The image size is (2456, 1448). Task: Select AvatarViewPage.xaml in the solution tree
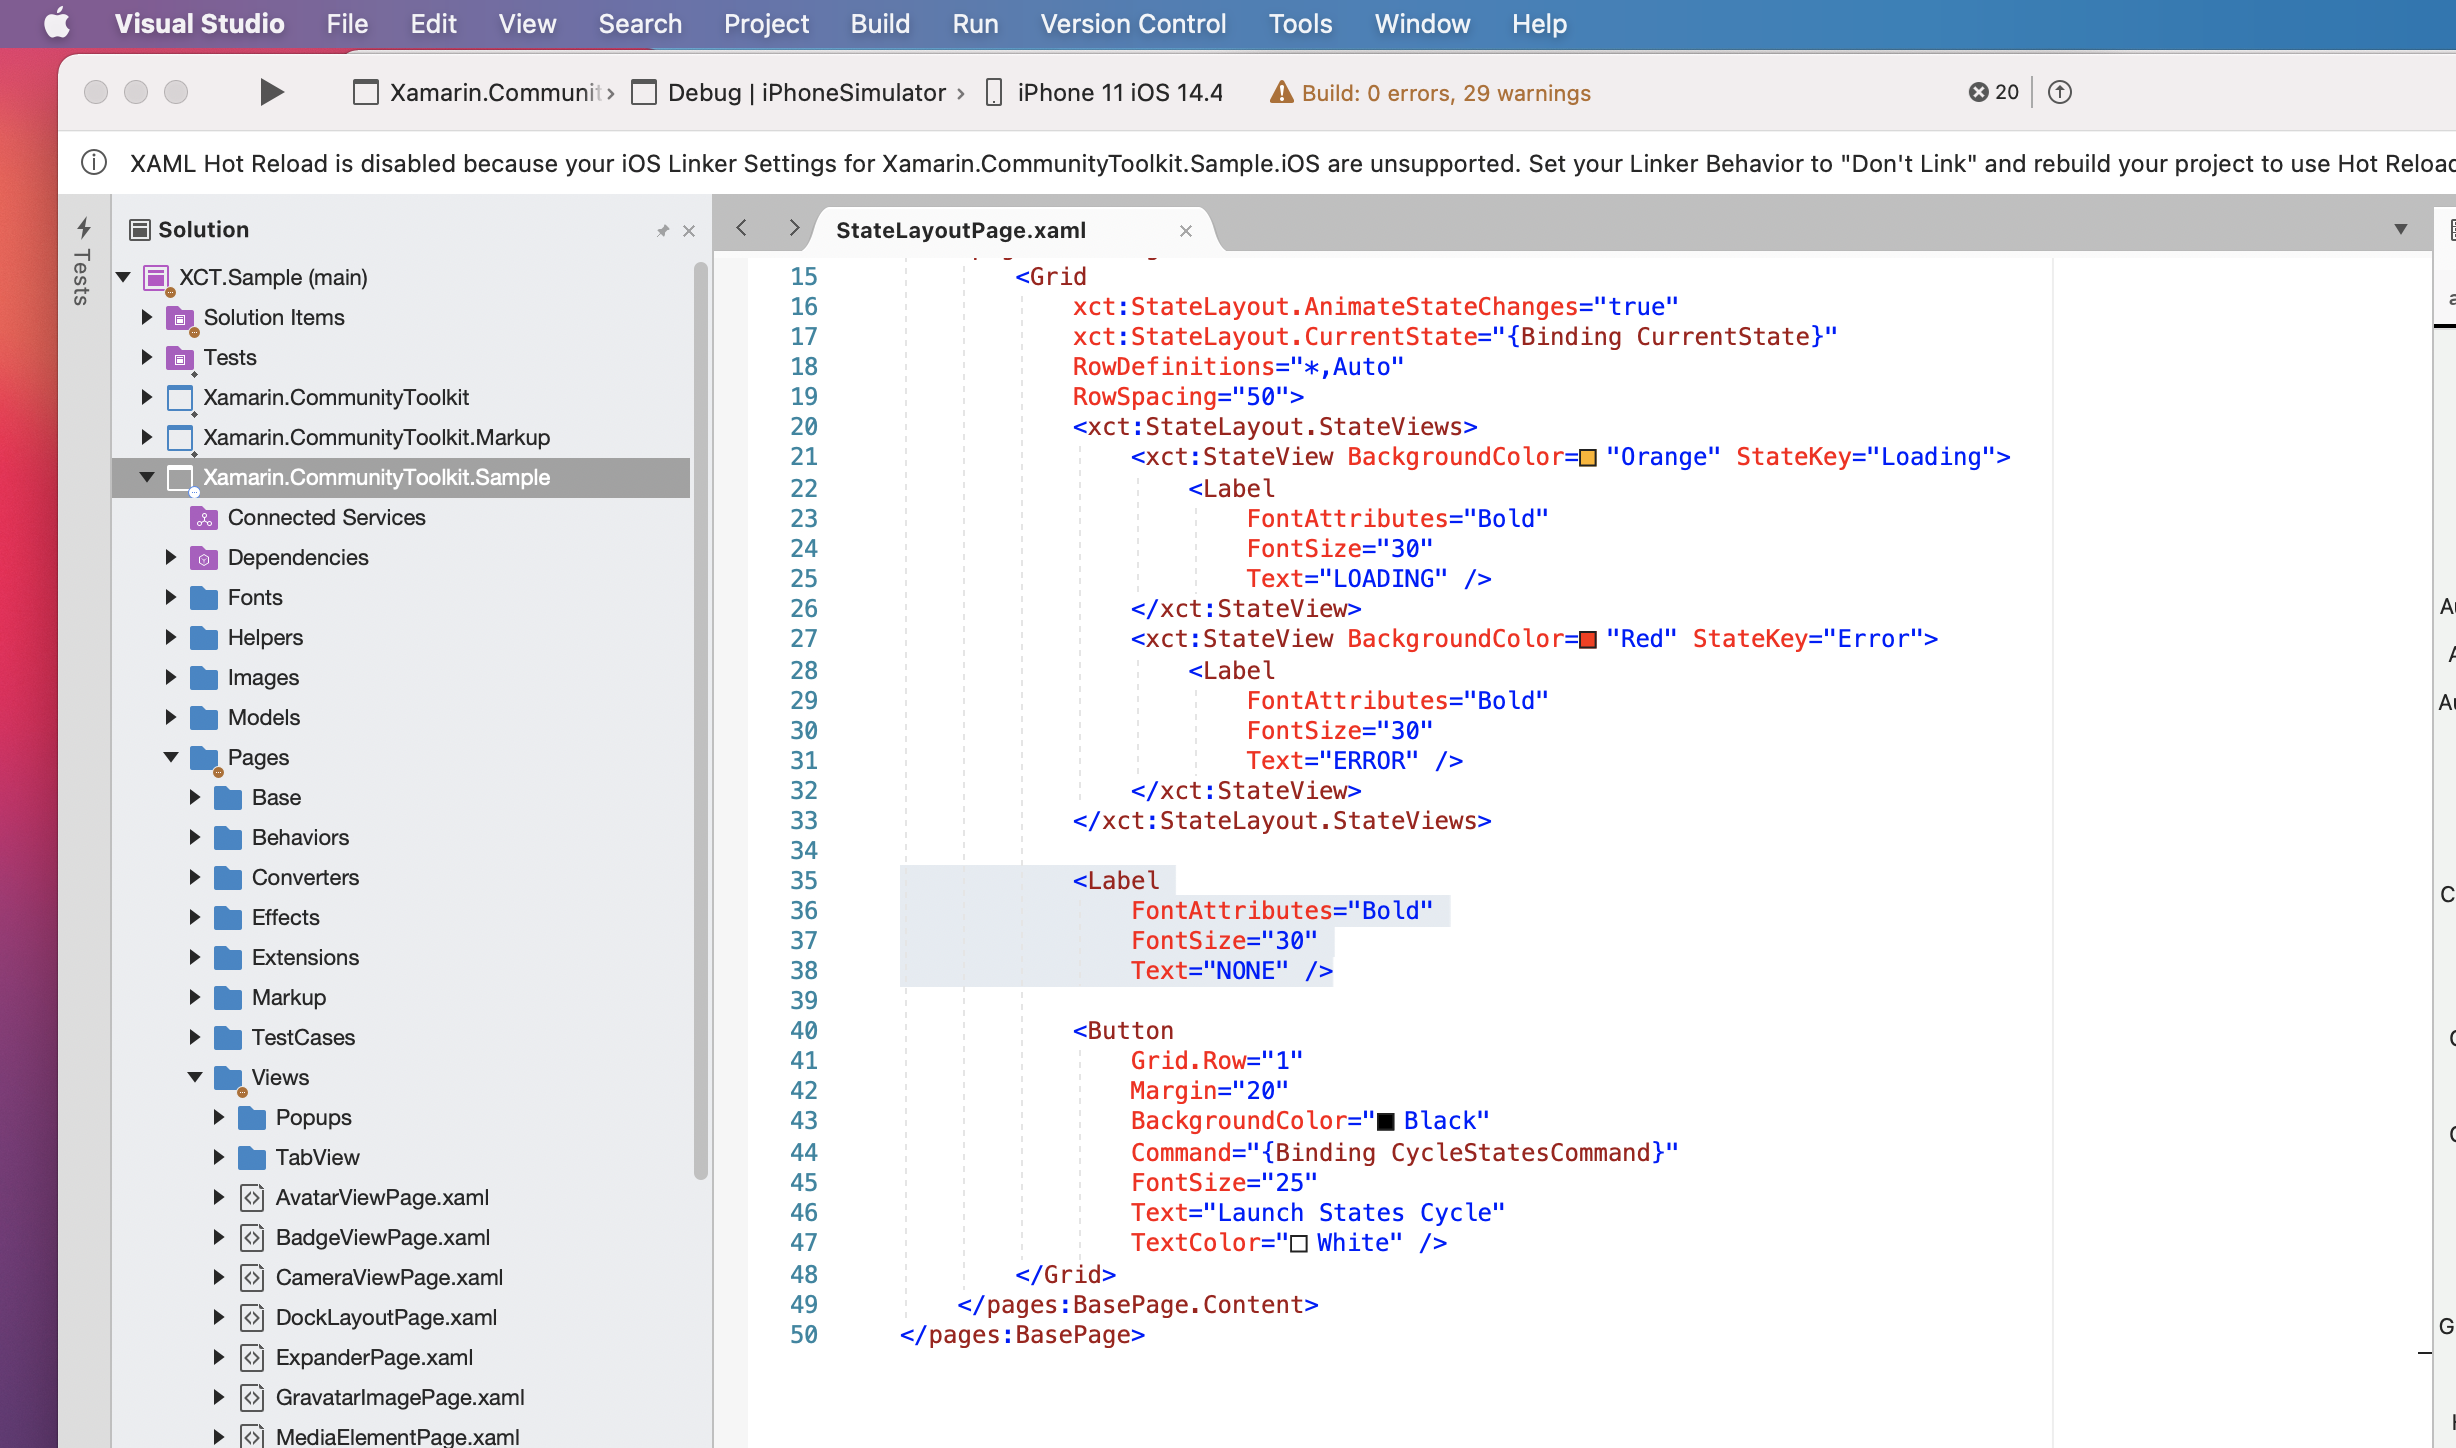[x=382, y=1197]
